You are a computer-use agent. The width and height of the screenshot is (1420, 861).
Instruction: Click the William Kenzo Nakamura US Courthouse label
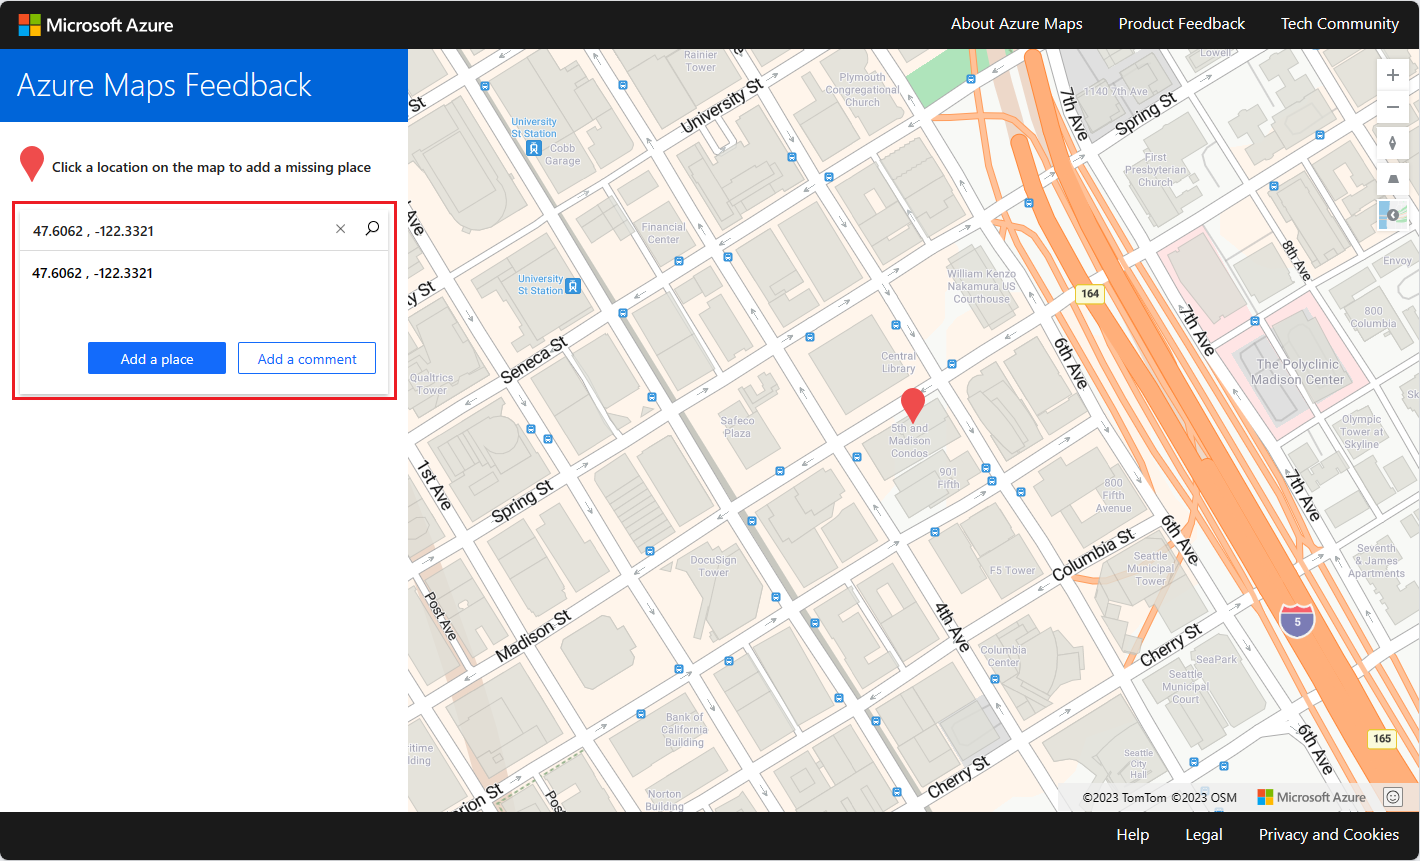coord(981,286)
